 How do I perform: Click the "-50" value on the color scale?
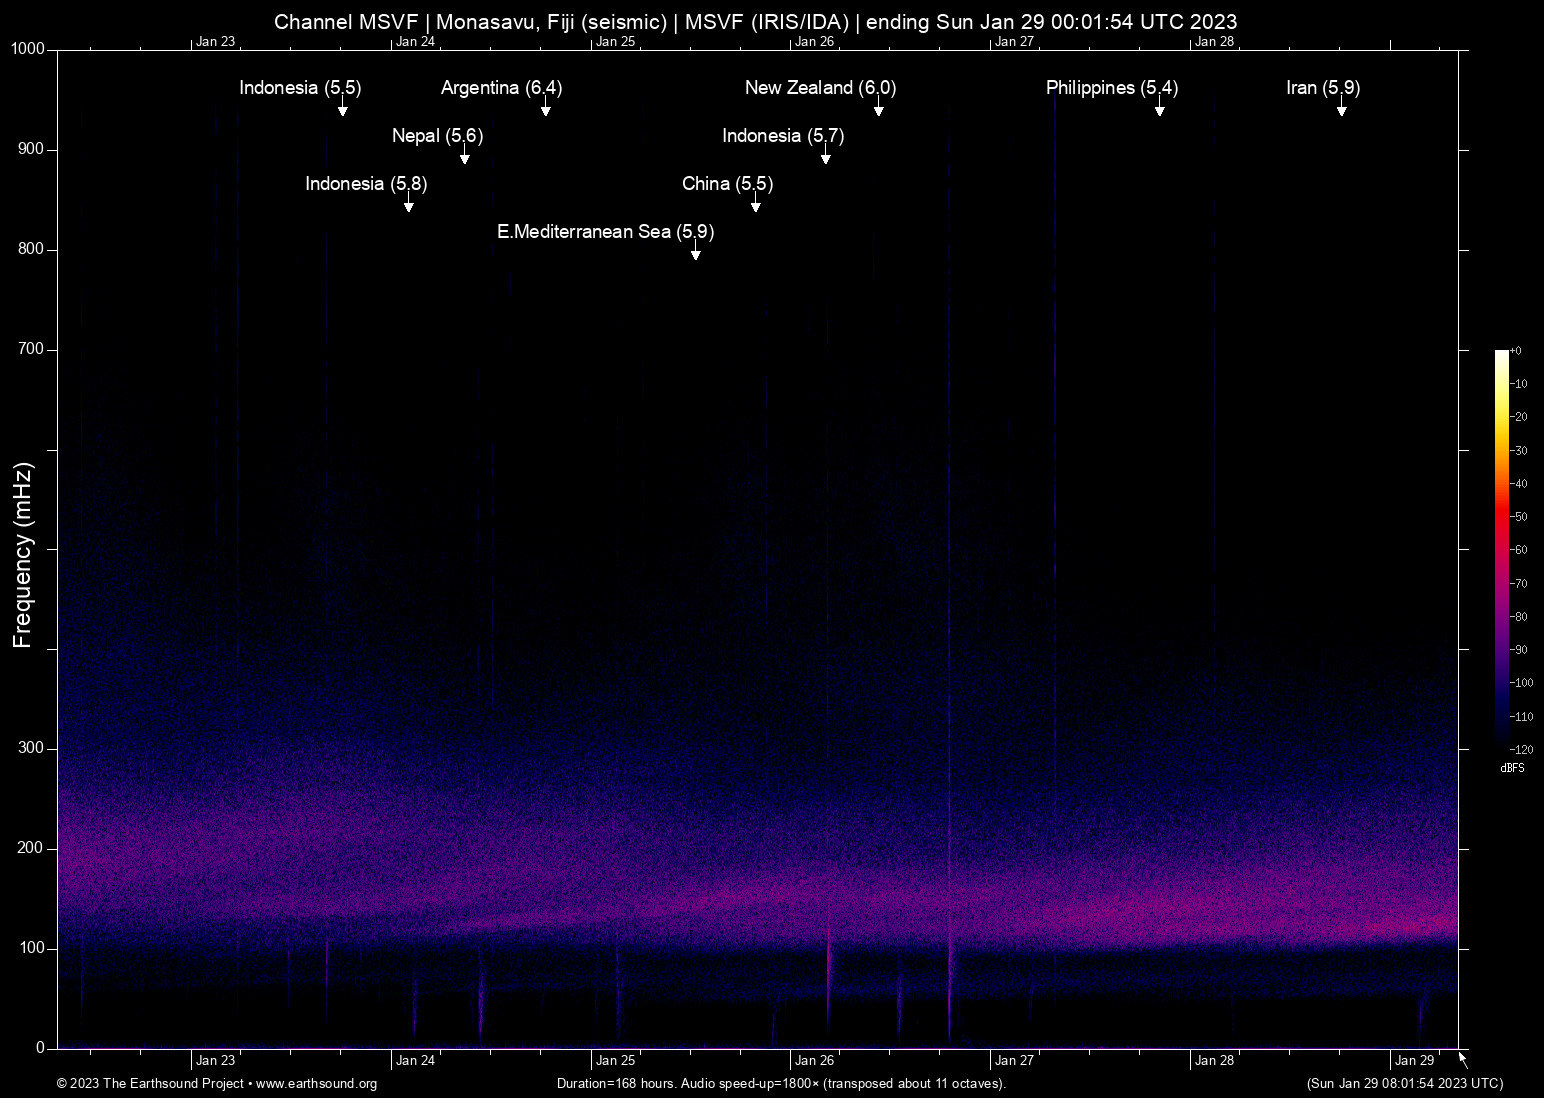click(1518, 517)
